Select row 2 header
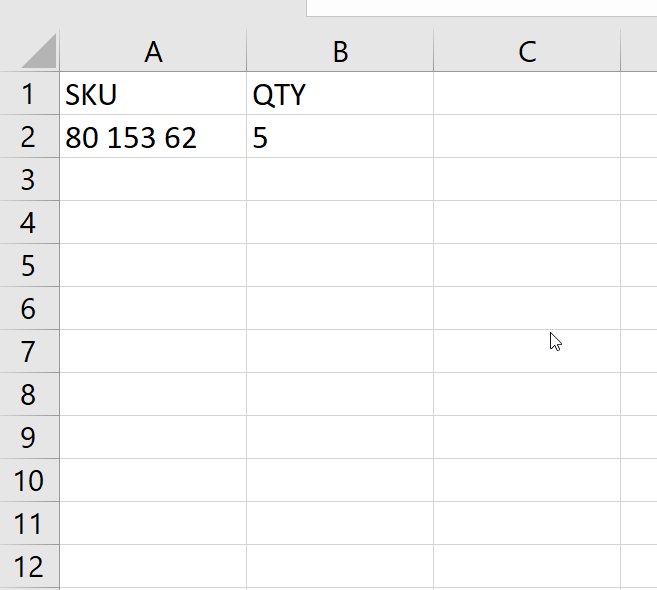657x590 pixels. click(29, 137)
